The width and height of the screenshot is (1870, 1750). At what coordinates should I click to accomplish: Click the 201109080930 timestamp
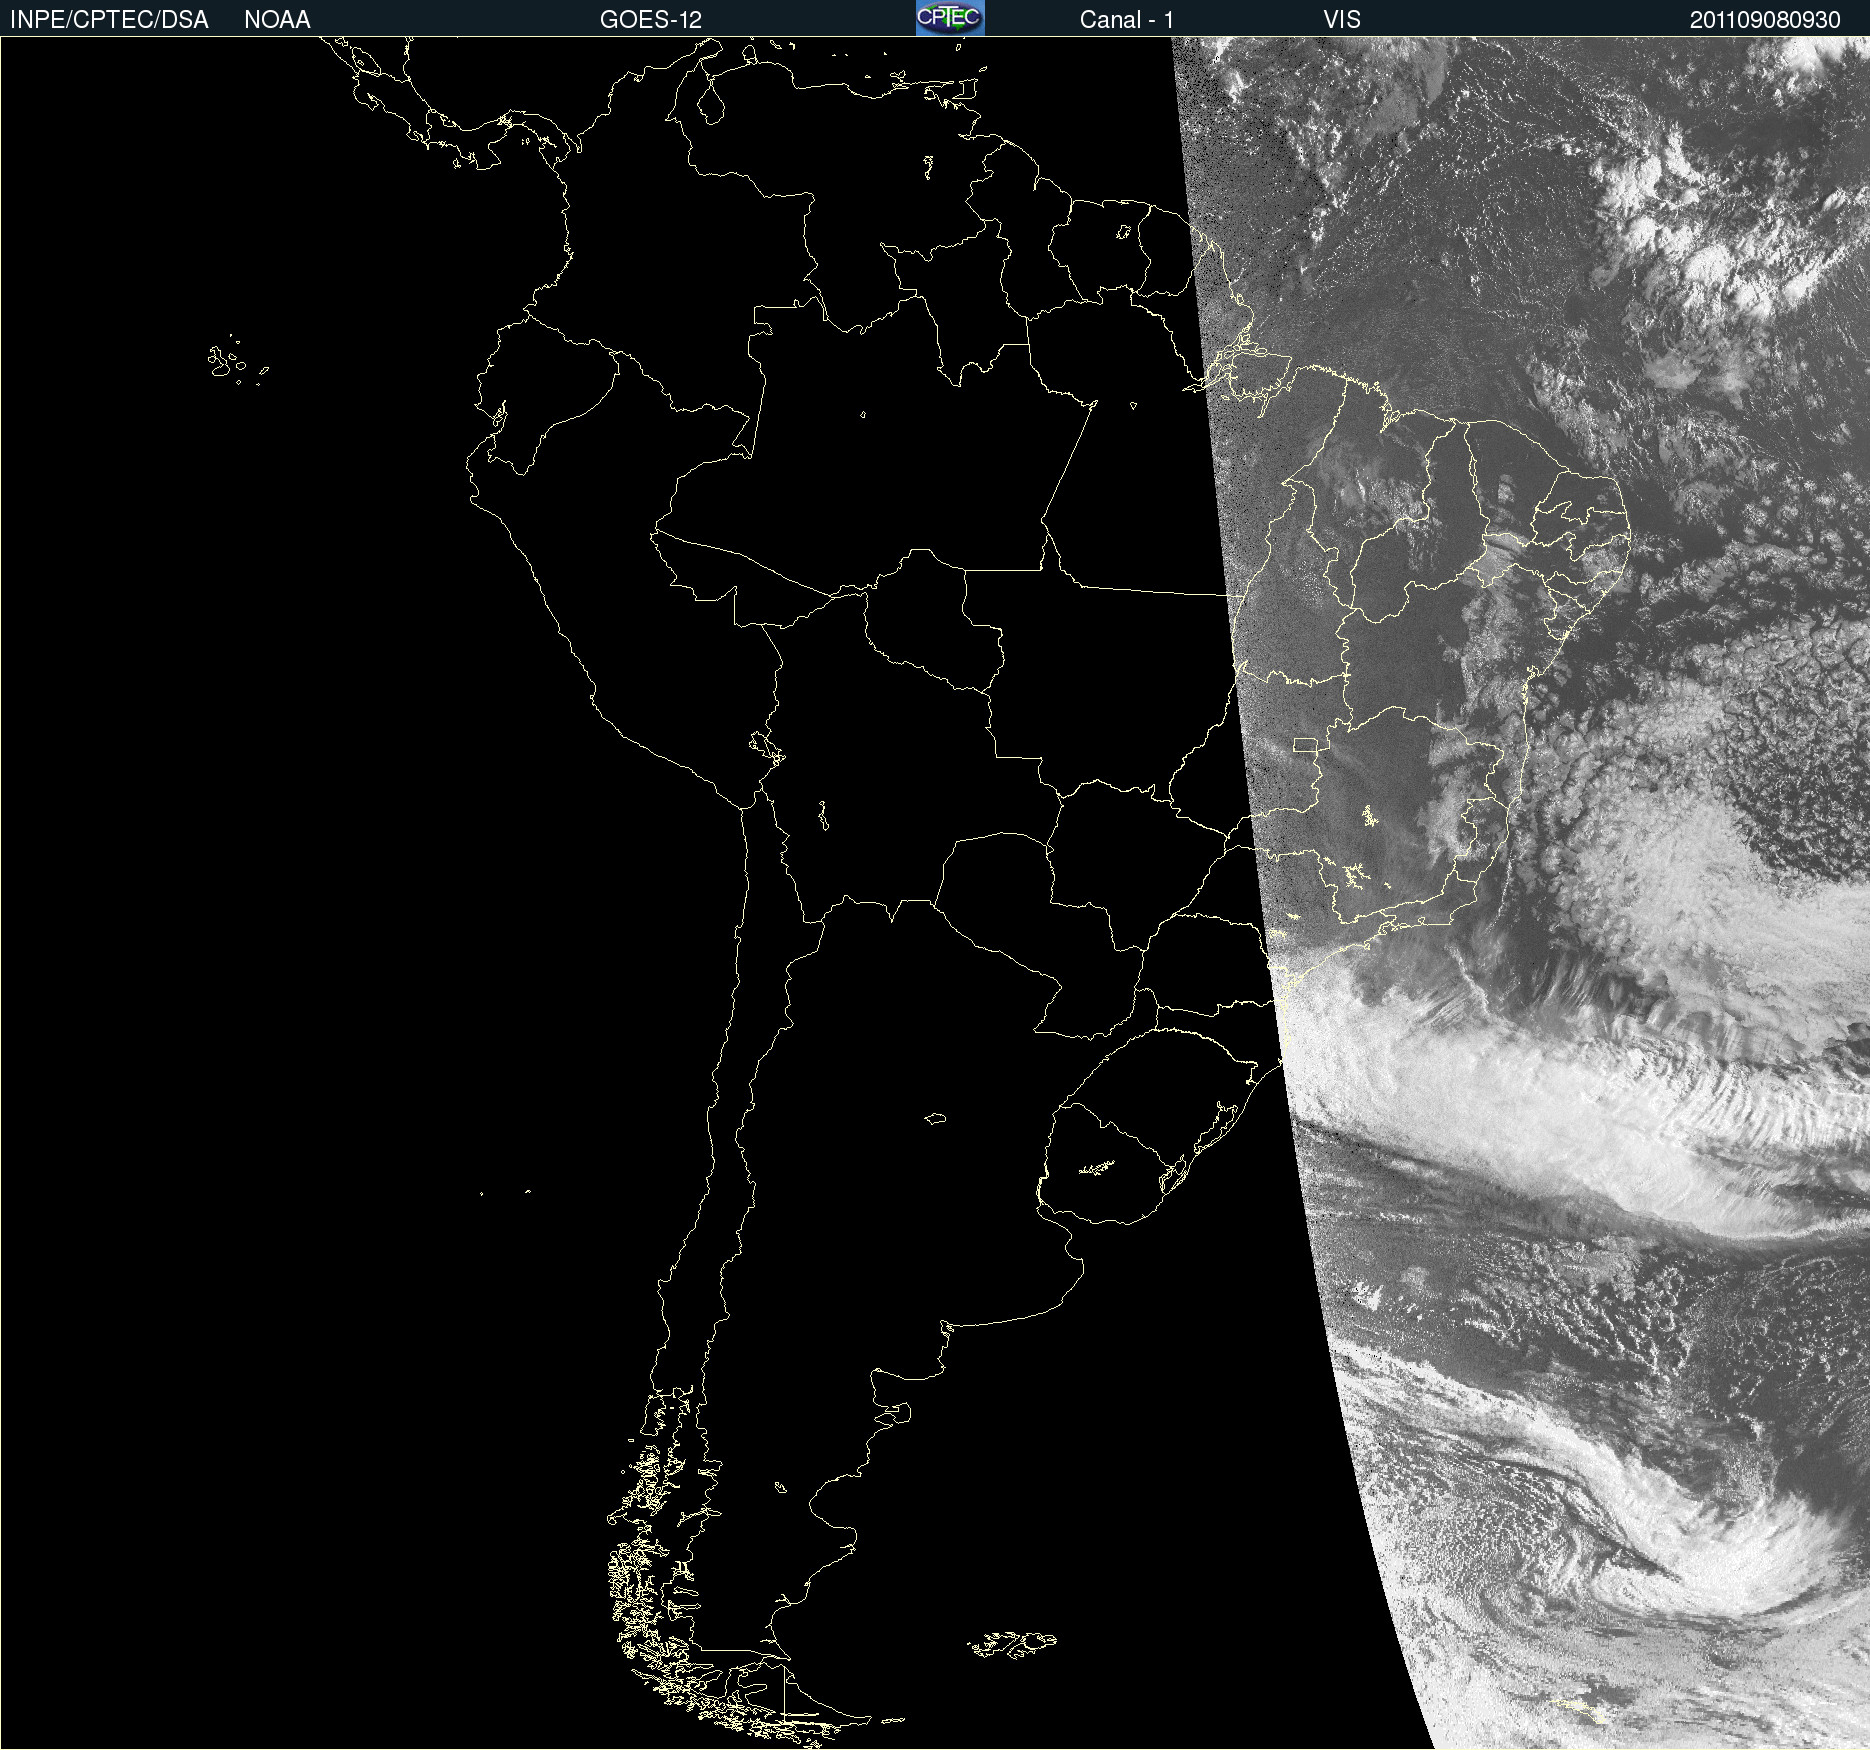pyautogui.click(x=1765, y=20)
